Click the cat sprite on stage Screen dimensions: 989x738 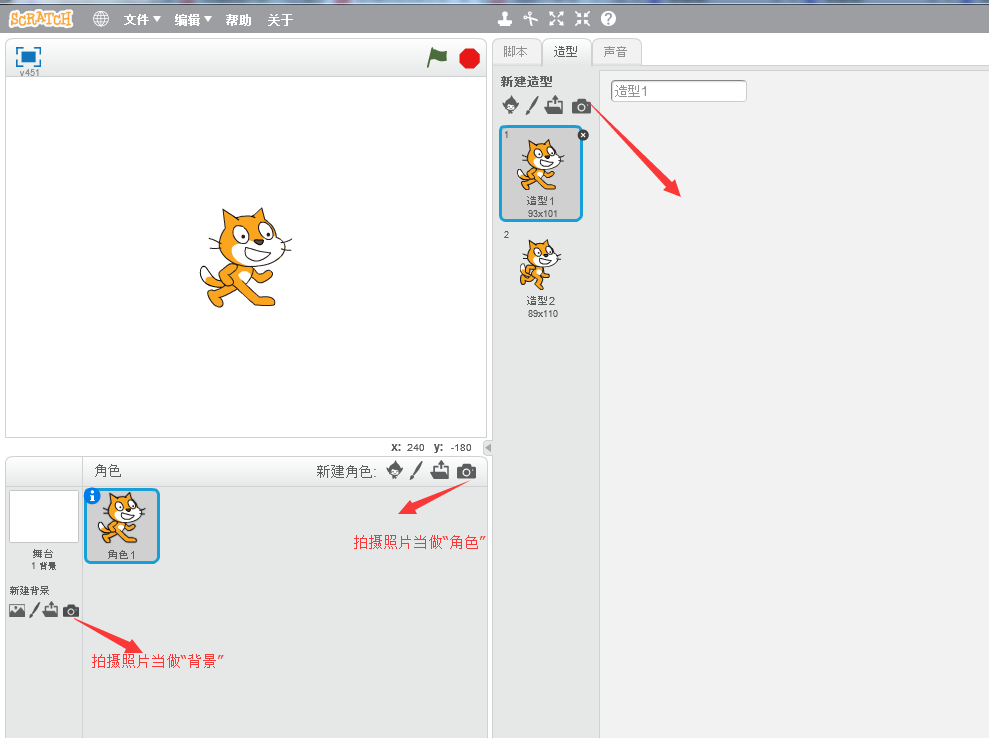coord(245,257)
